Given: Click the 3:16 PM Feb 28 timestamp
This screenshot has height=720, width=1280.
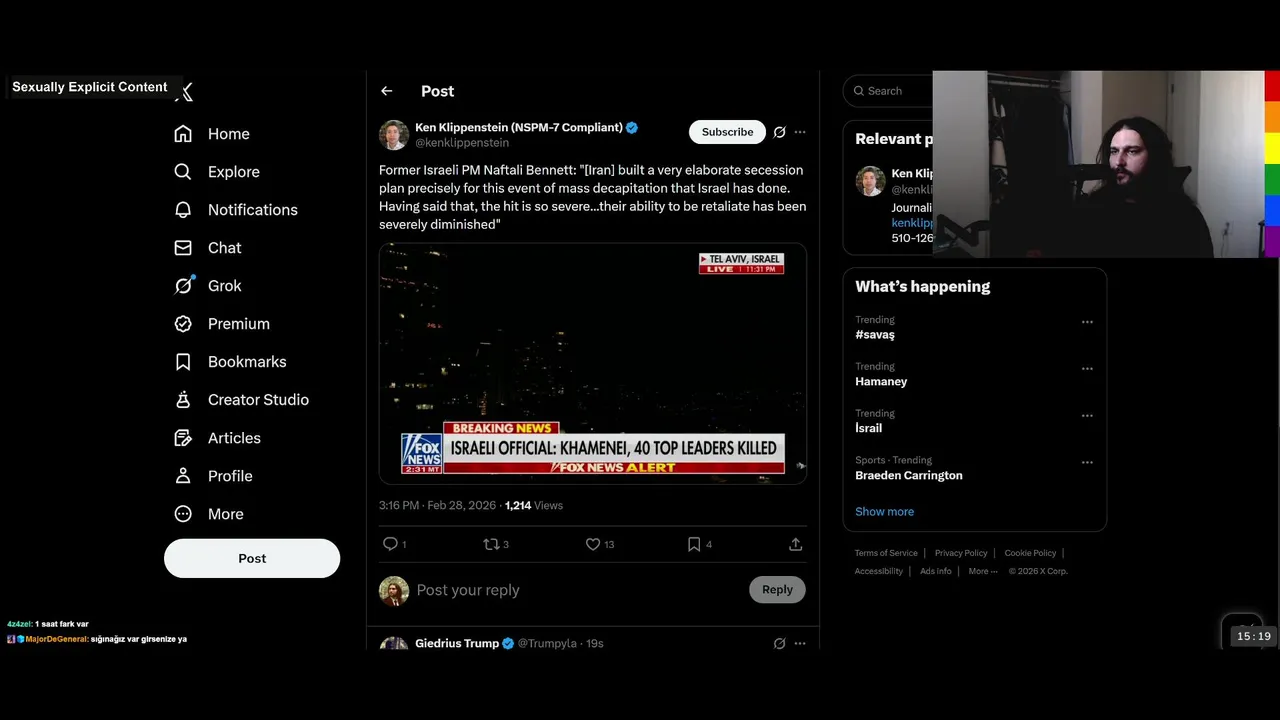Looking at the screenshot, I should [437, 505].
